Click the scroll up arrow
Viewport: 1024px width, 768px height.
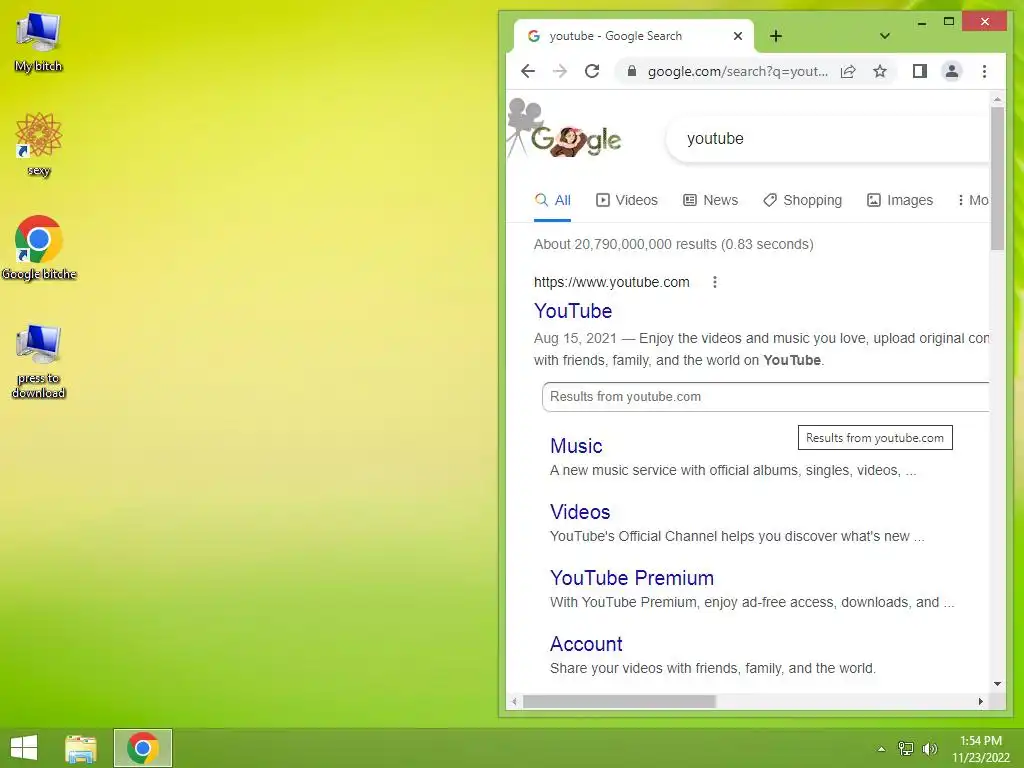[x=997, y=99]
